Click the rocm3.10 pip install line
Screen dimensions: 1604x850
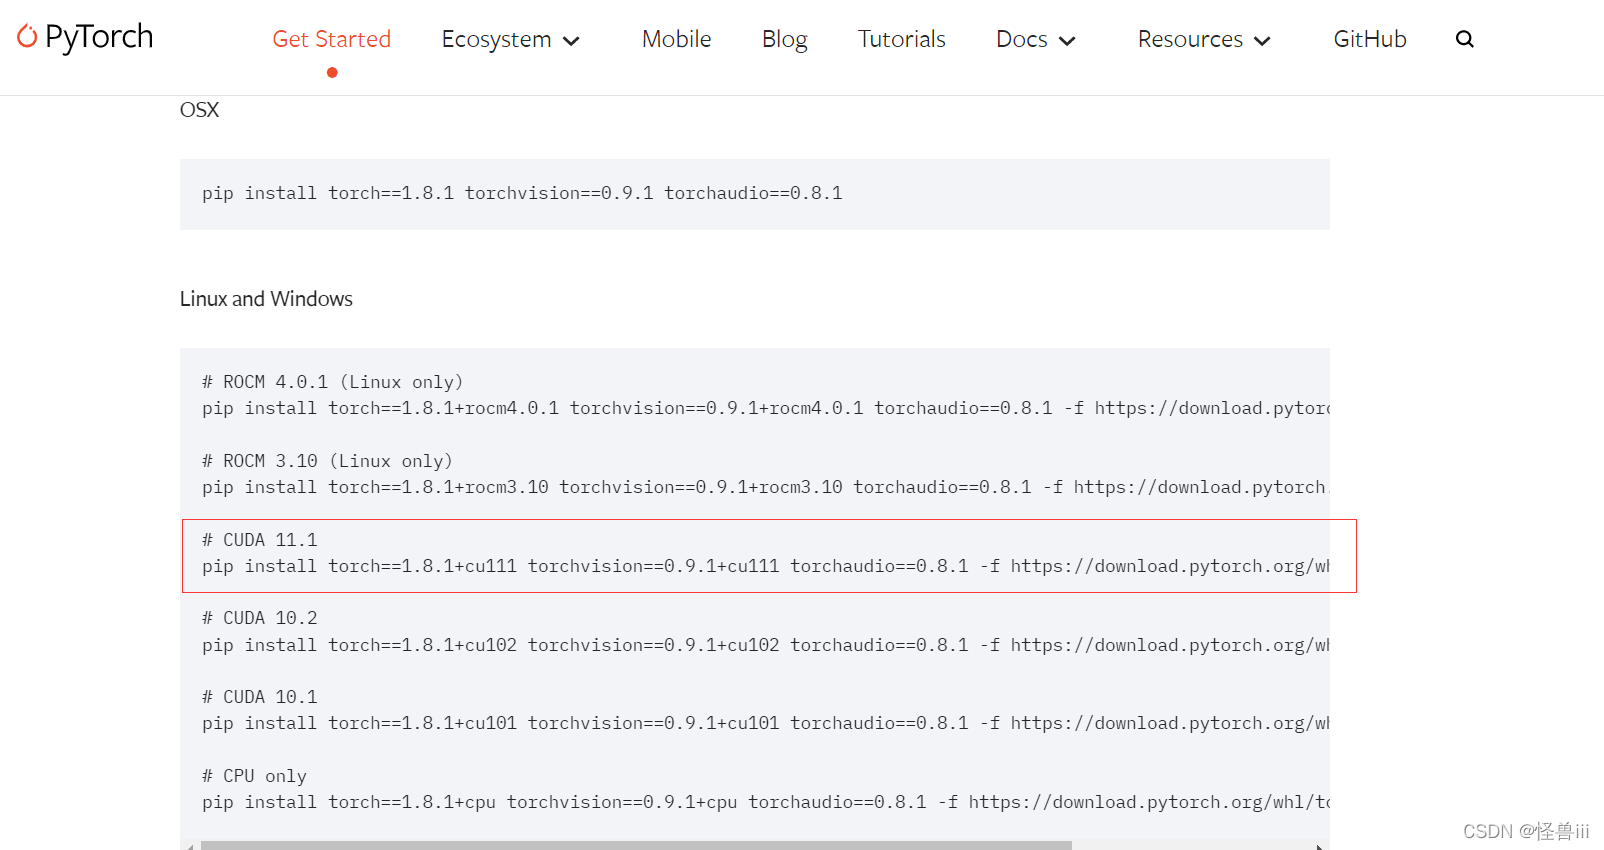click(x=766, y=487)
